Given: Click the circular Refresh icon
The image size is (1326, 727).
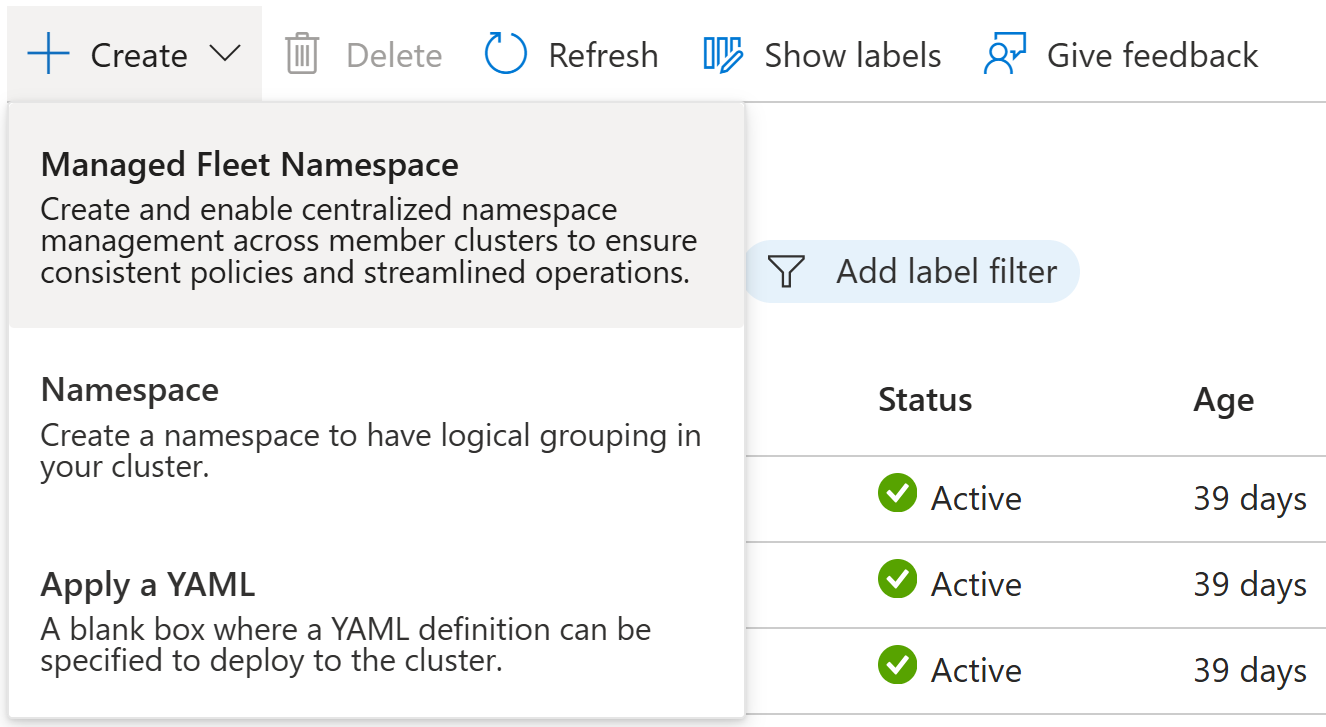Looking at the screenshot, I should click(505, 54).
